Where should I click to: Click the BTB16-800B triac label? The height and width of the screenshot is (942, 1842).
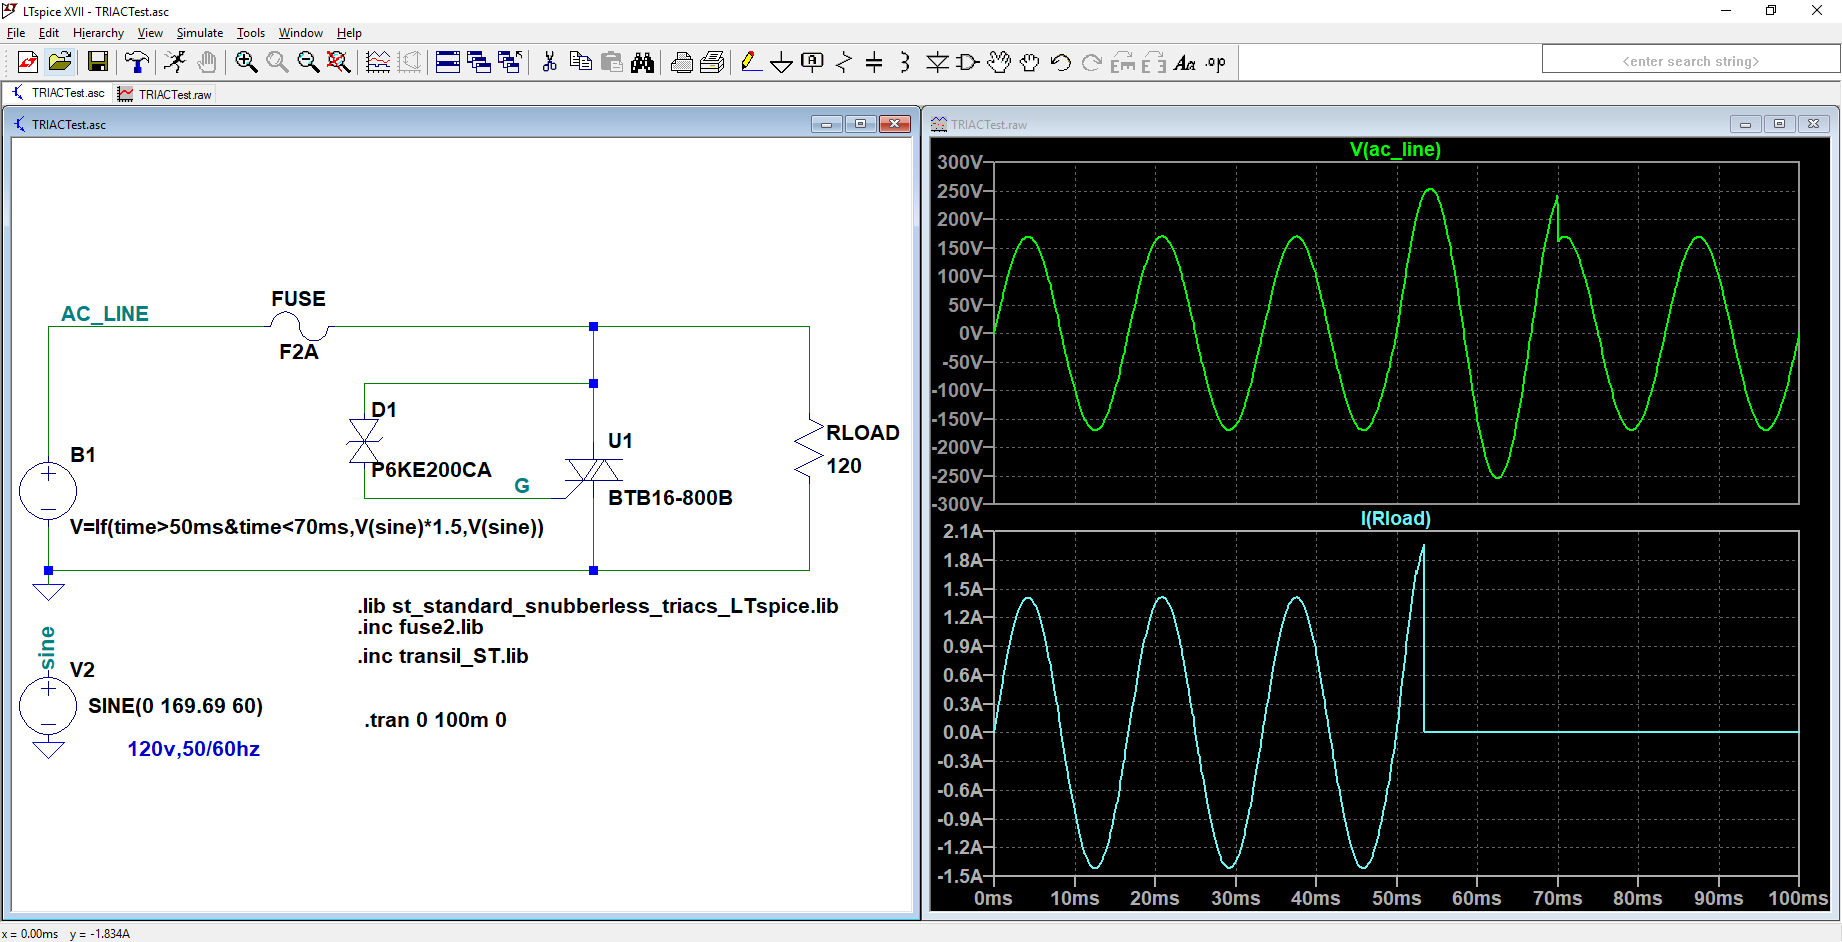(x=670, y=498)
